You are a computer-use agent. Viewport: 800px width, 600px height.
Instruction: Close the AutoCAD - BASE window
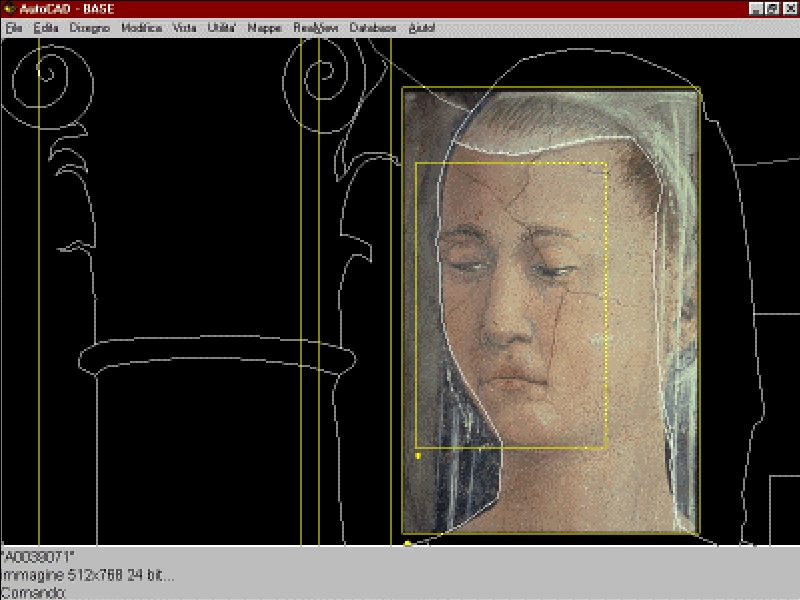coord(790,9)
